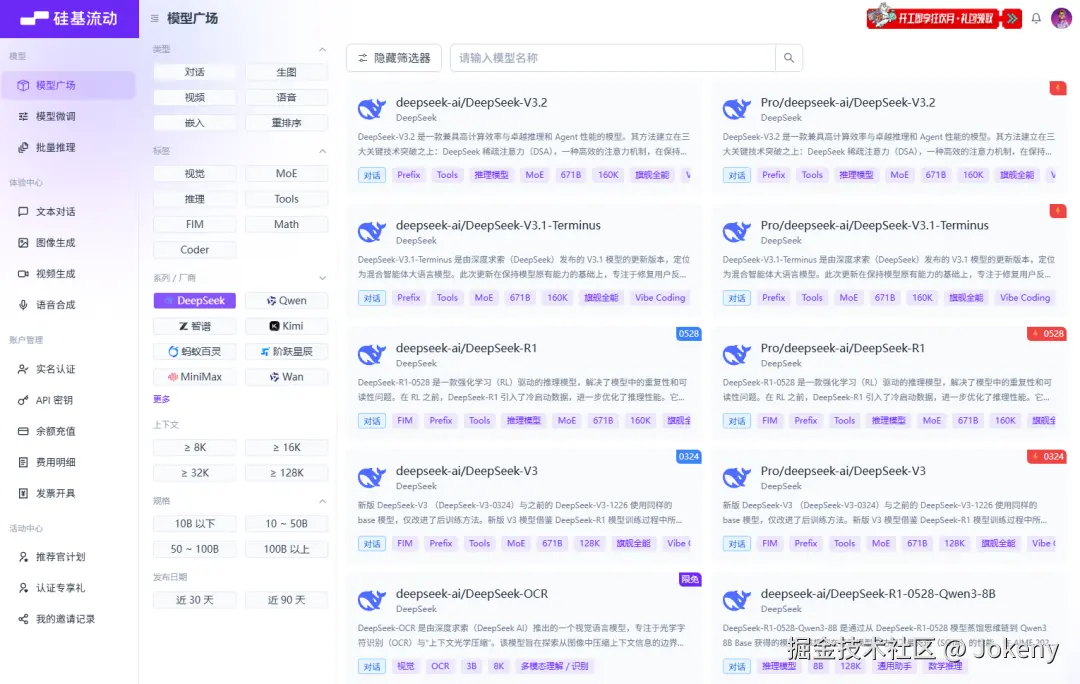The height and width of the screenshot is (684, 1080).
Task: Expand the 系列 / 厂商 section chevron
Action: point(322,278)
